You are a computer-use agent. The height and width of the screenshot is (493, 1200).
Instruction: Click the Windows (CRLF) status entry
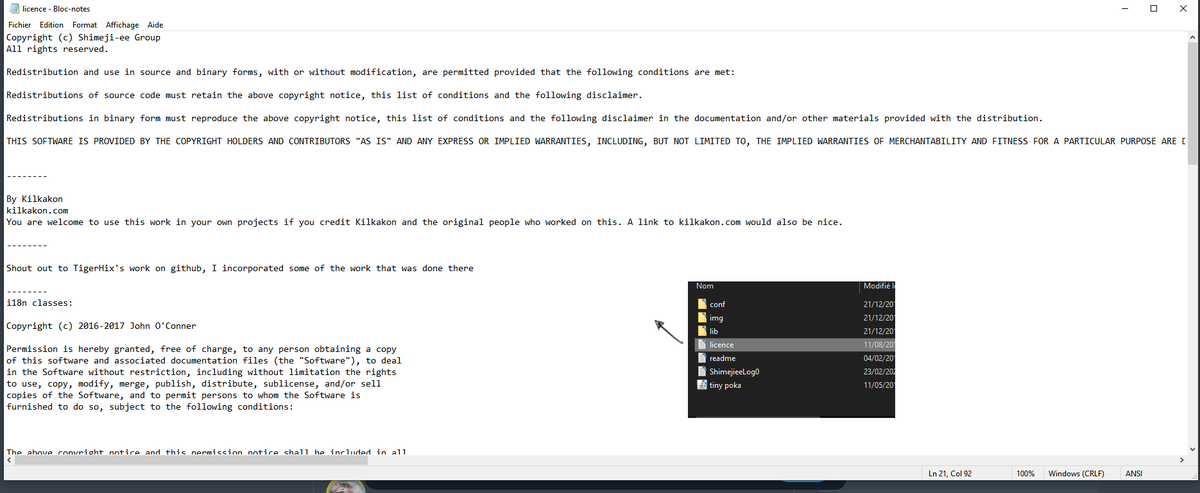(1075, 472)
